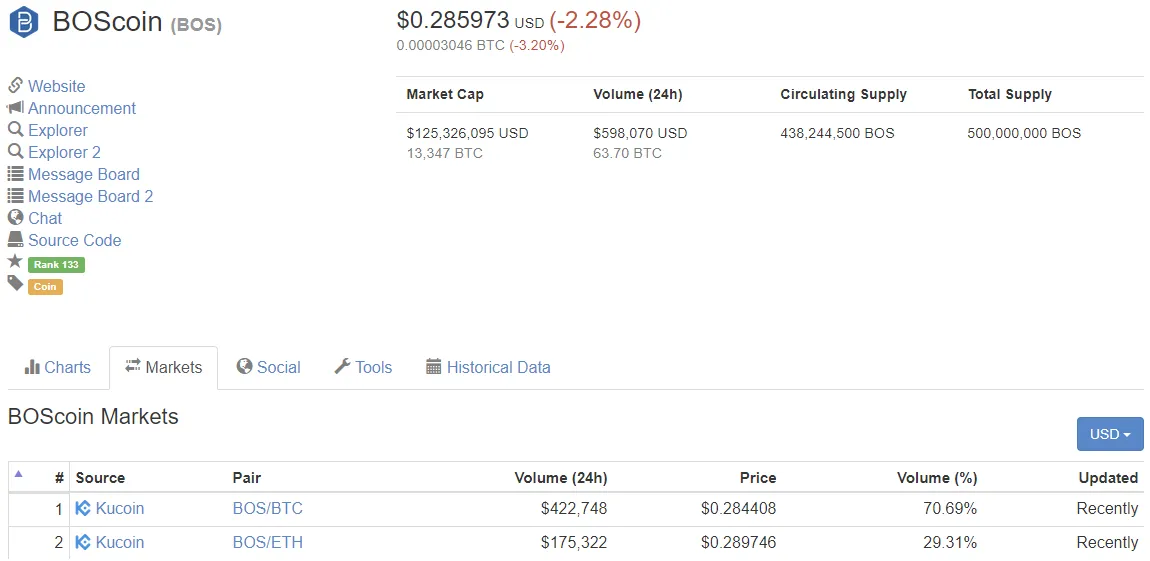Image resolution: width=1150 pixels, height=561 pixels.
Task: Sort by Price column header
Action: pyautogui.click(x=758, y=478)
